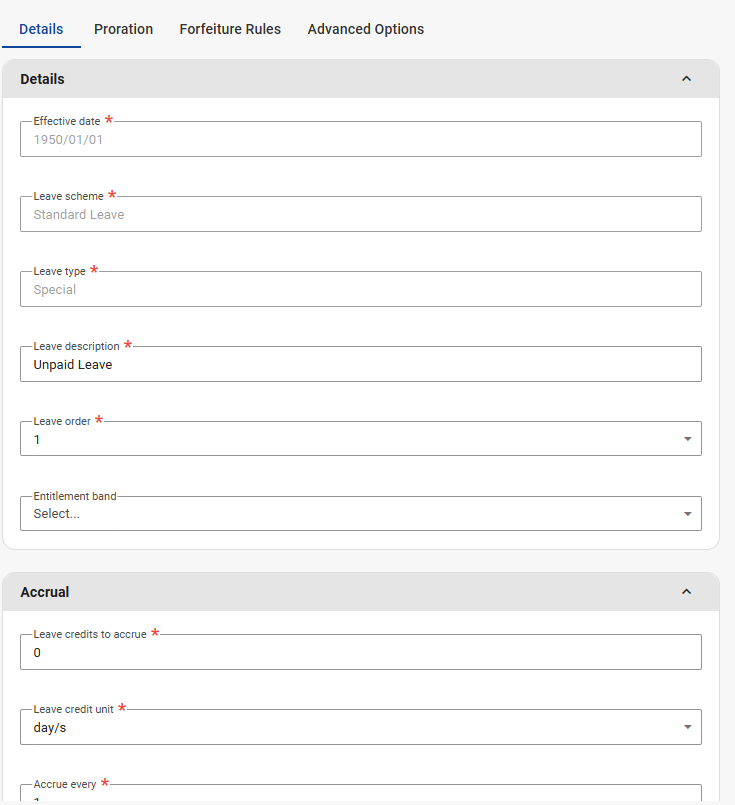Viewport: 735px width, 805px height.
Task: Open the Forfeiture Rules tab
Action: point(230,29)
